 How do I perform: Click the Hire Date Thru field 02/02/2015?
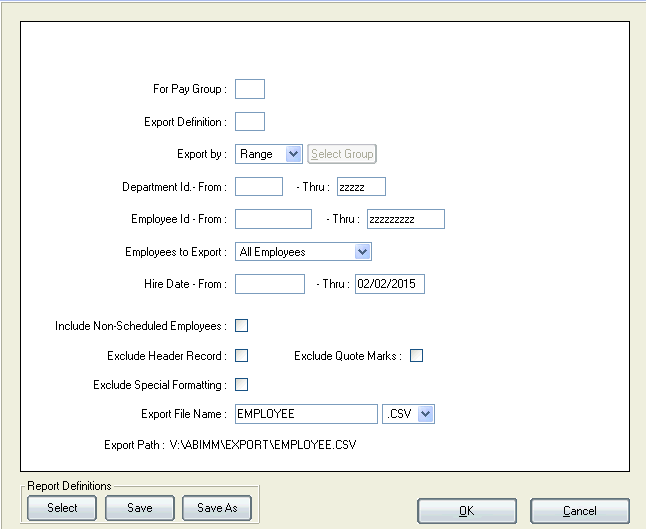pos(390,284)
